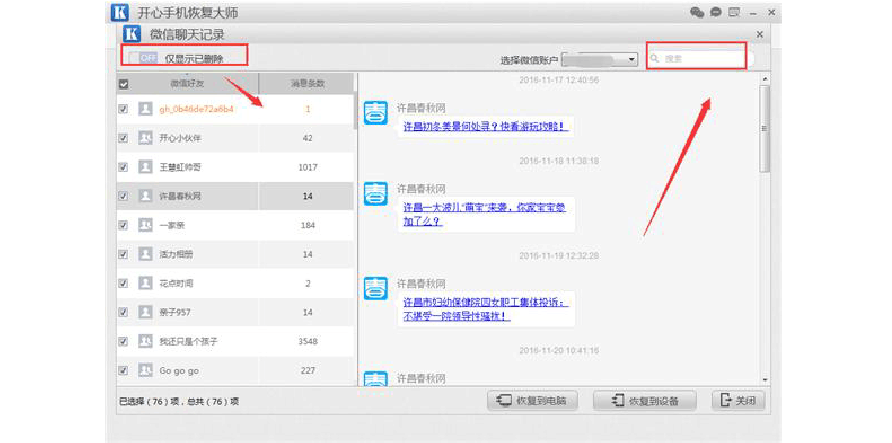Select the Go go go group name
Screen dimensions: 892x443
coord(179,370)
